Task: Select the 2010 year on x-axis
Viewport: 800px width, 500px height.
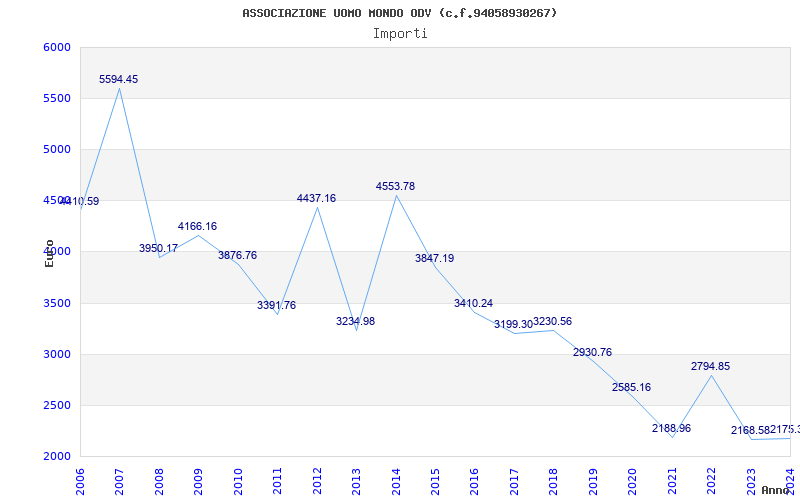Action: (x=238, y=482)
